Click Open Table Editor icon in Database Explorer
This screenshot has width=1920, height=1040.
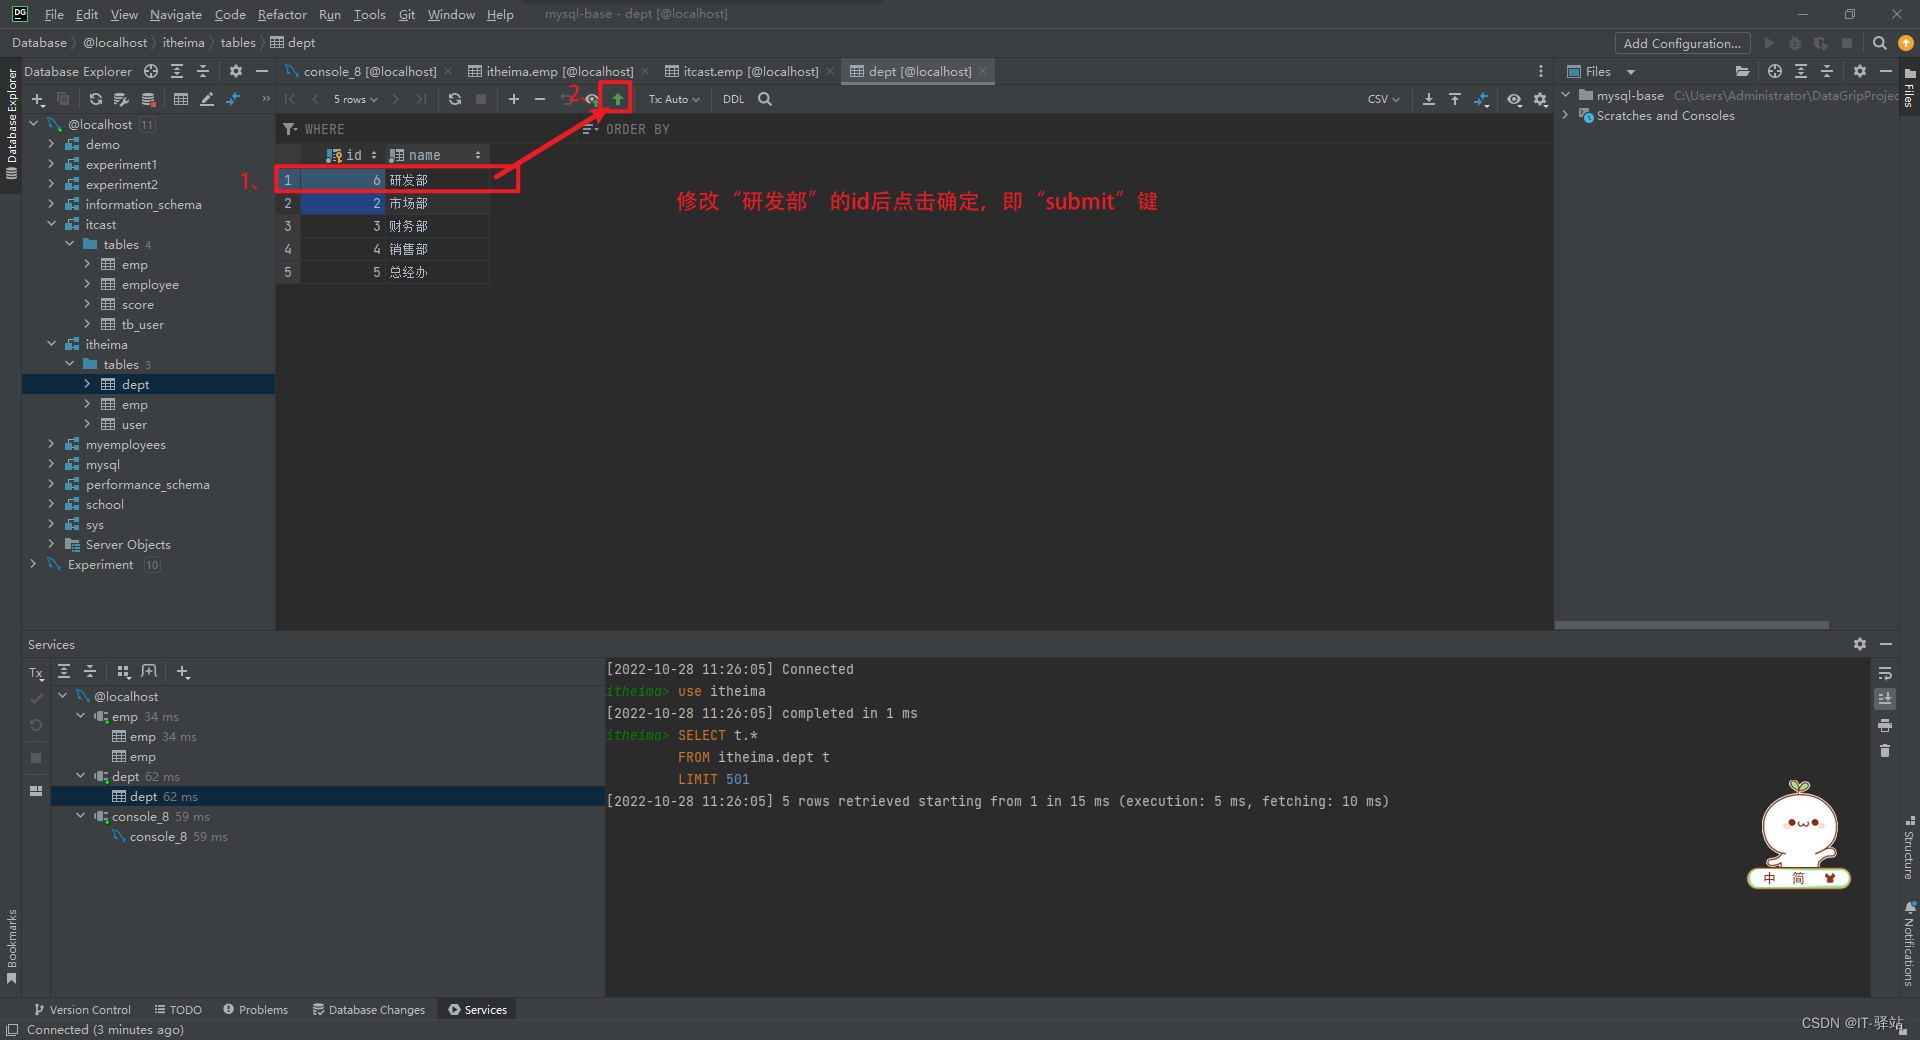[181, 99]
